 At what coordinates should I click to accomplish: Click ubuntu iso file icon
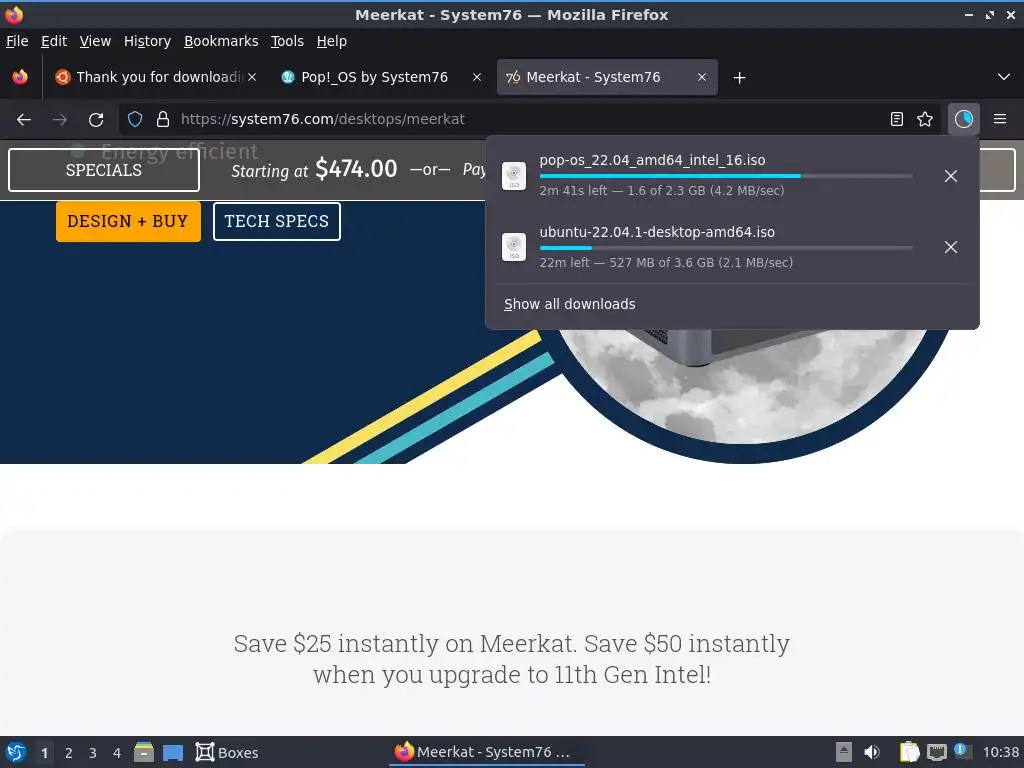coord(514,247)
